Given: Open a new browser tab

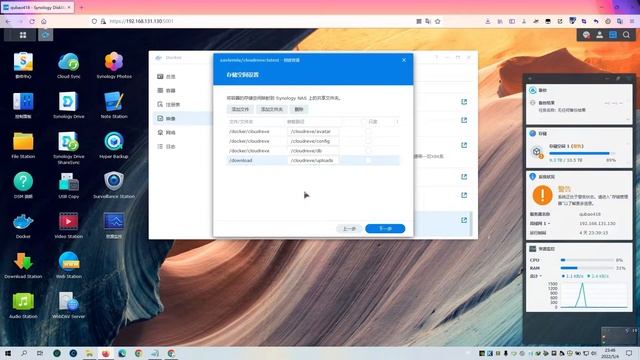Looking at the screenshot, I should point(81,7).
